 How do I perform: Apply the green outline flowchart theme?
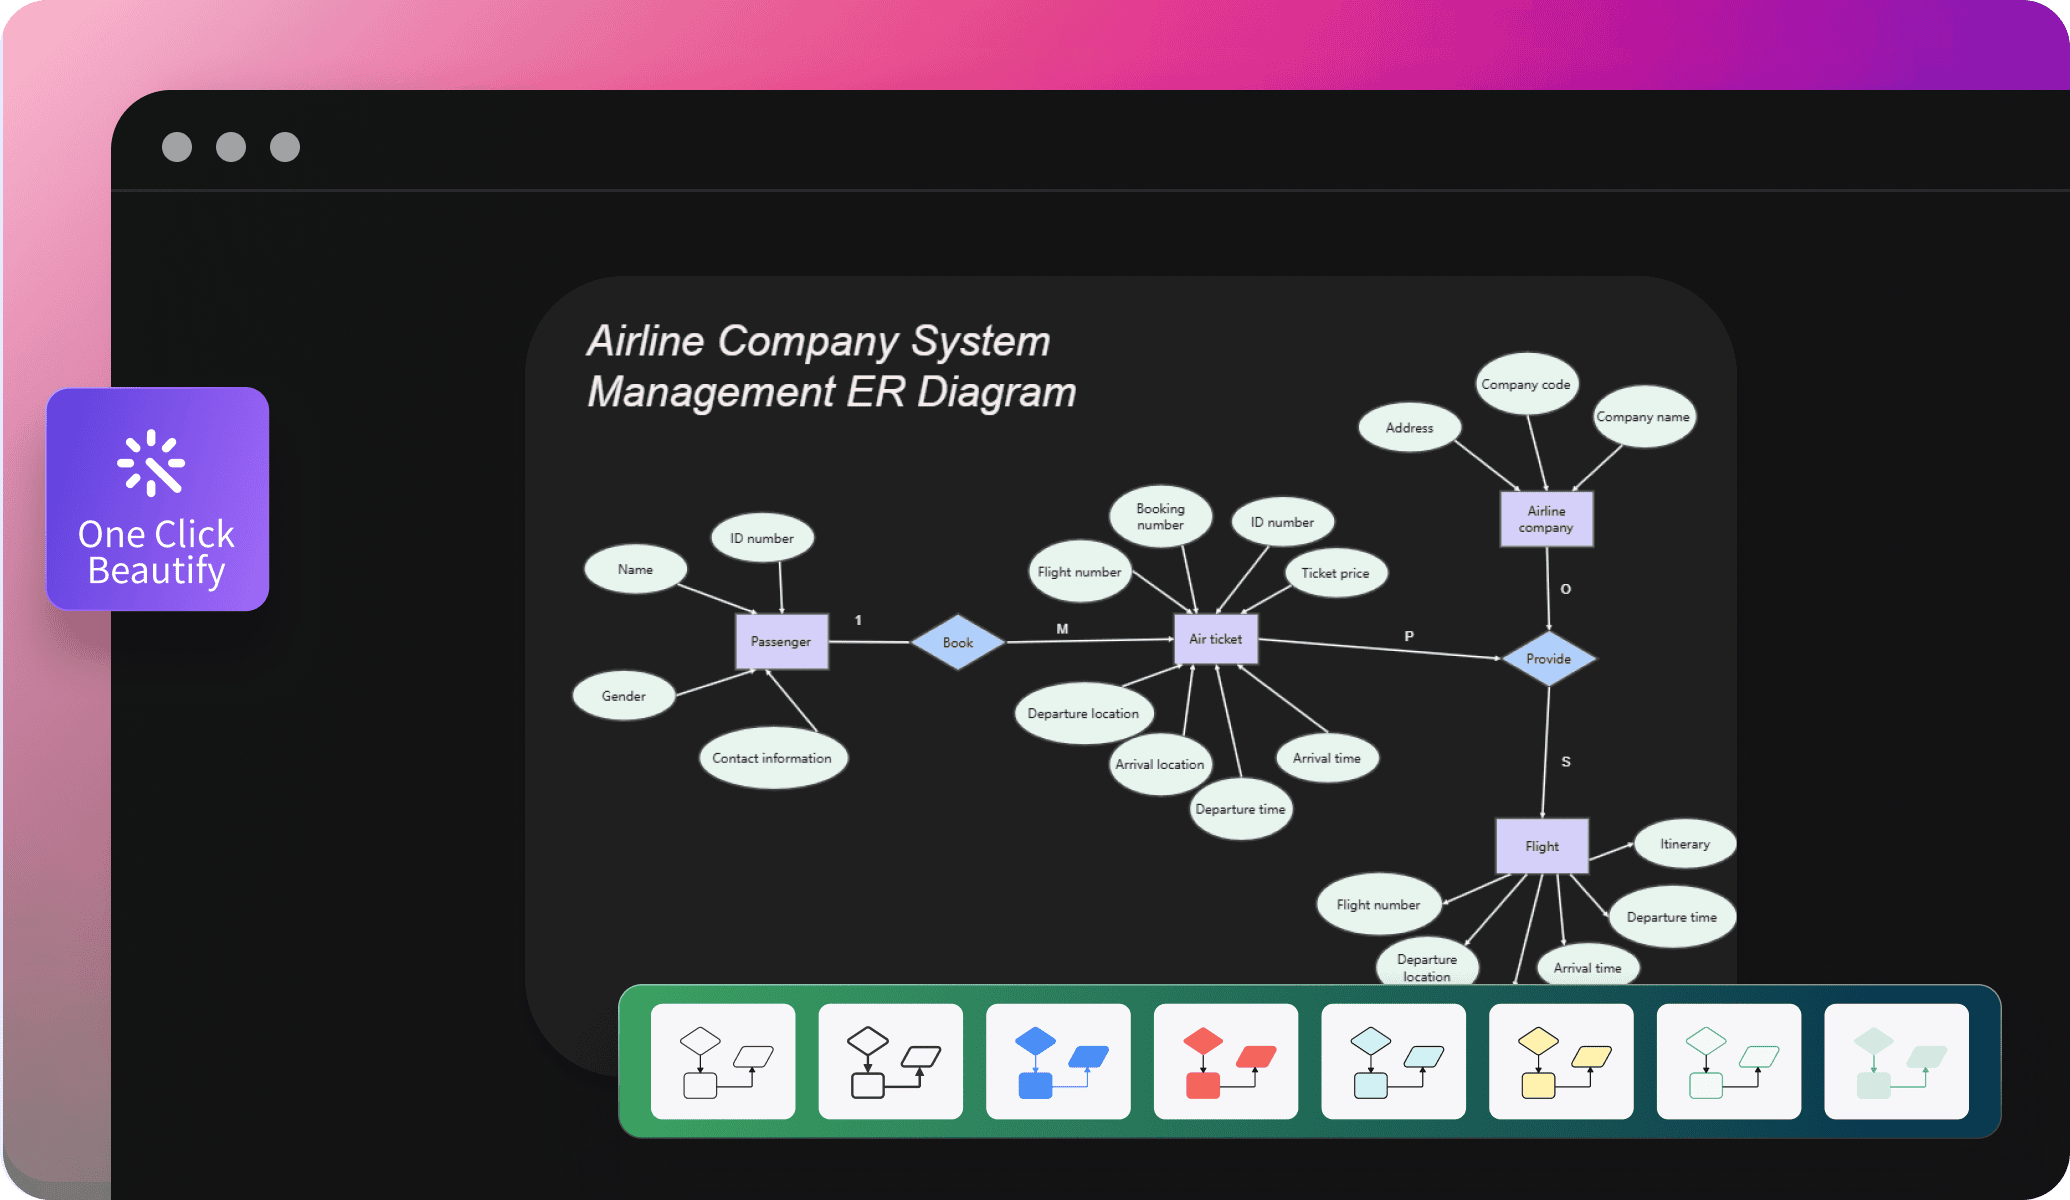(1729, 1061)
